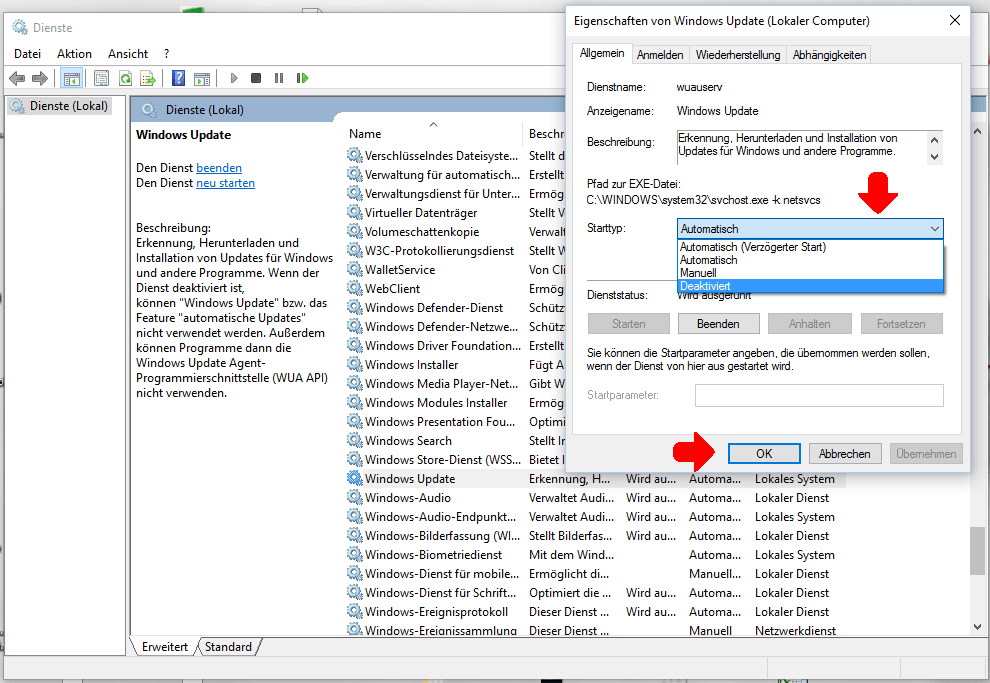Stop the service with the toolbar stop icon
This screenshot has width=990, height=683.
click(256, 78)
